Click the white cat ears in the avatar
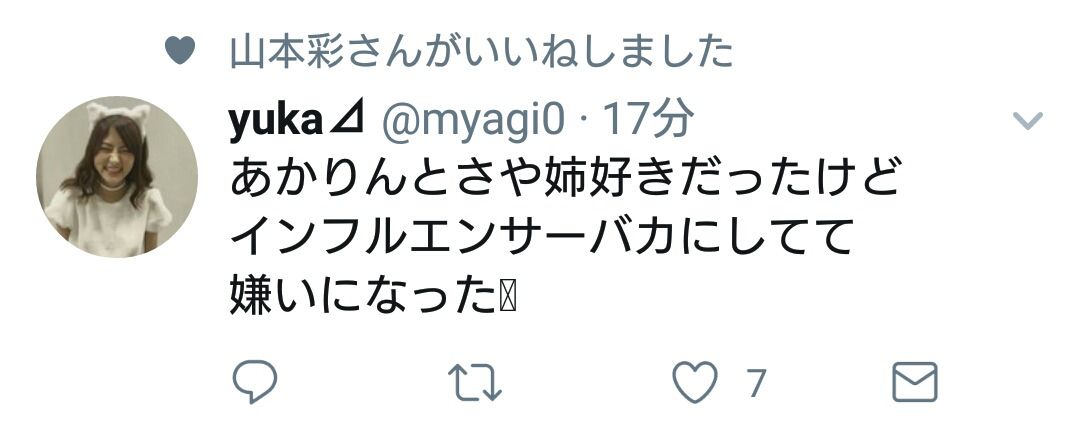 pos(118,113)
